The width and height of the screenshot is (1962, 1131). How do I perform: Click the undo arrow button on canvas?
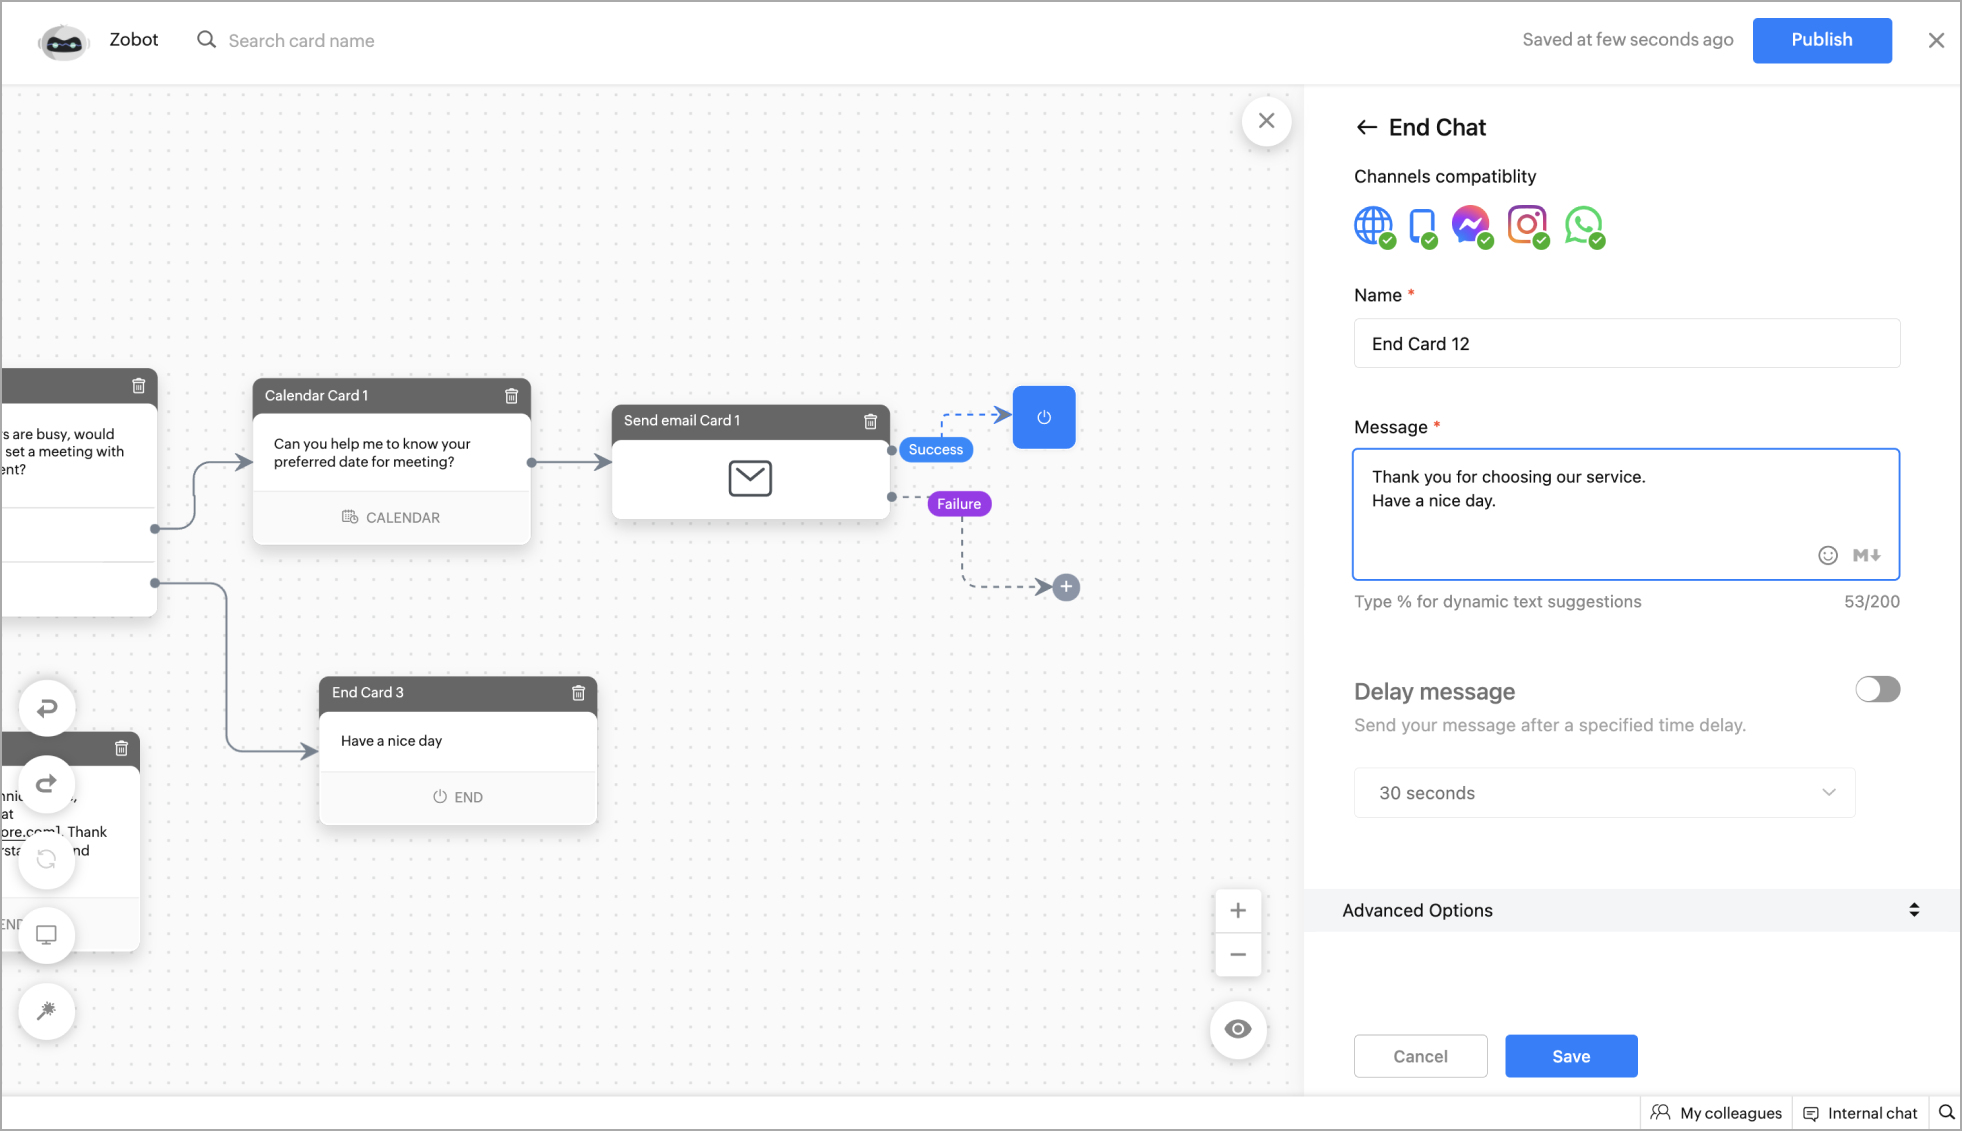[x=47, y=709]
